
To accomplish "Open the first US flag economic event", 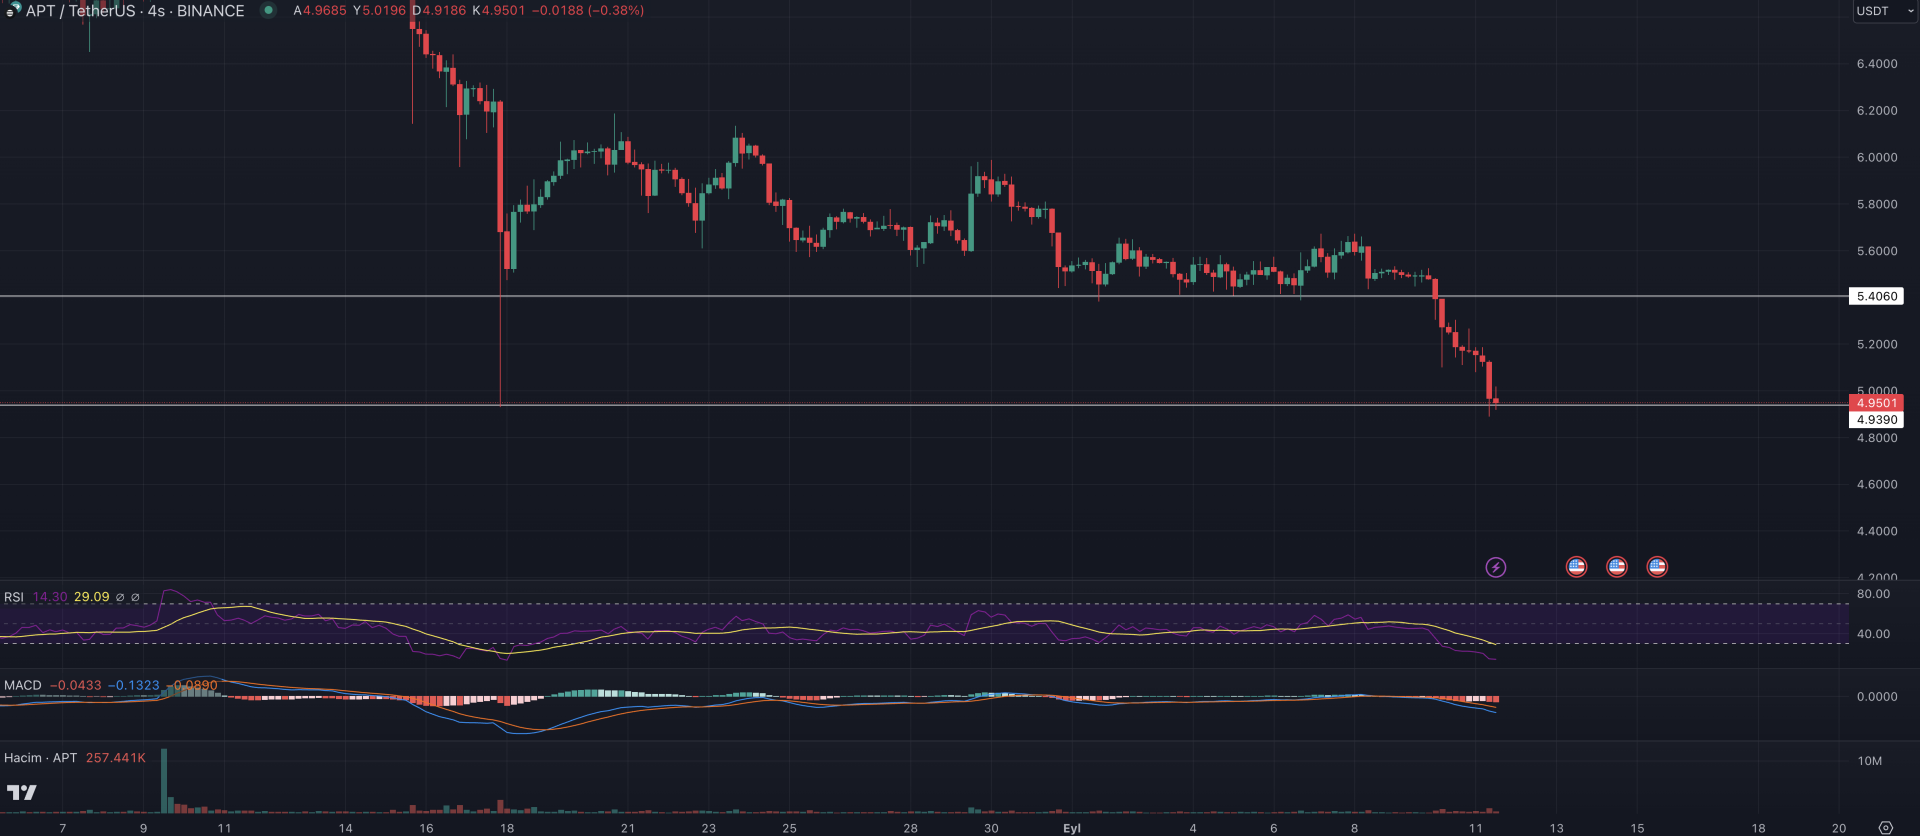I will coord(1576,567).
